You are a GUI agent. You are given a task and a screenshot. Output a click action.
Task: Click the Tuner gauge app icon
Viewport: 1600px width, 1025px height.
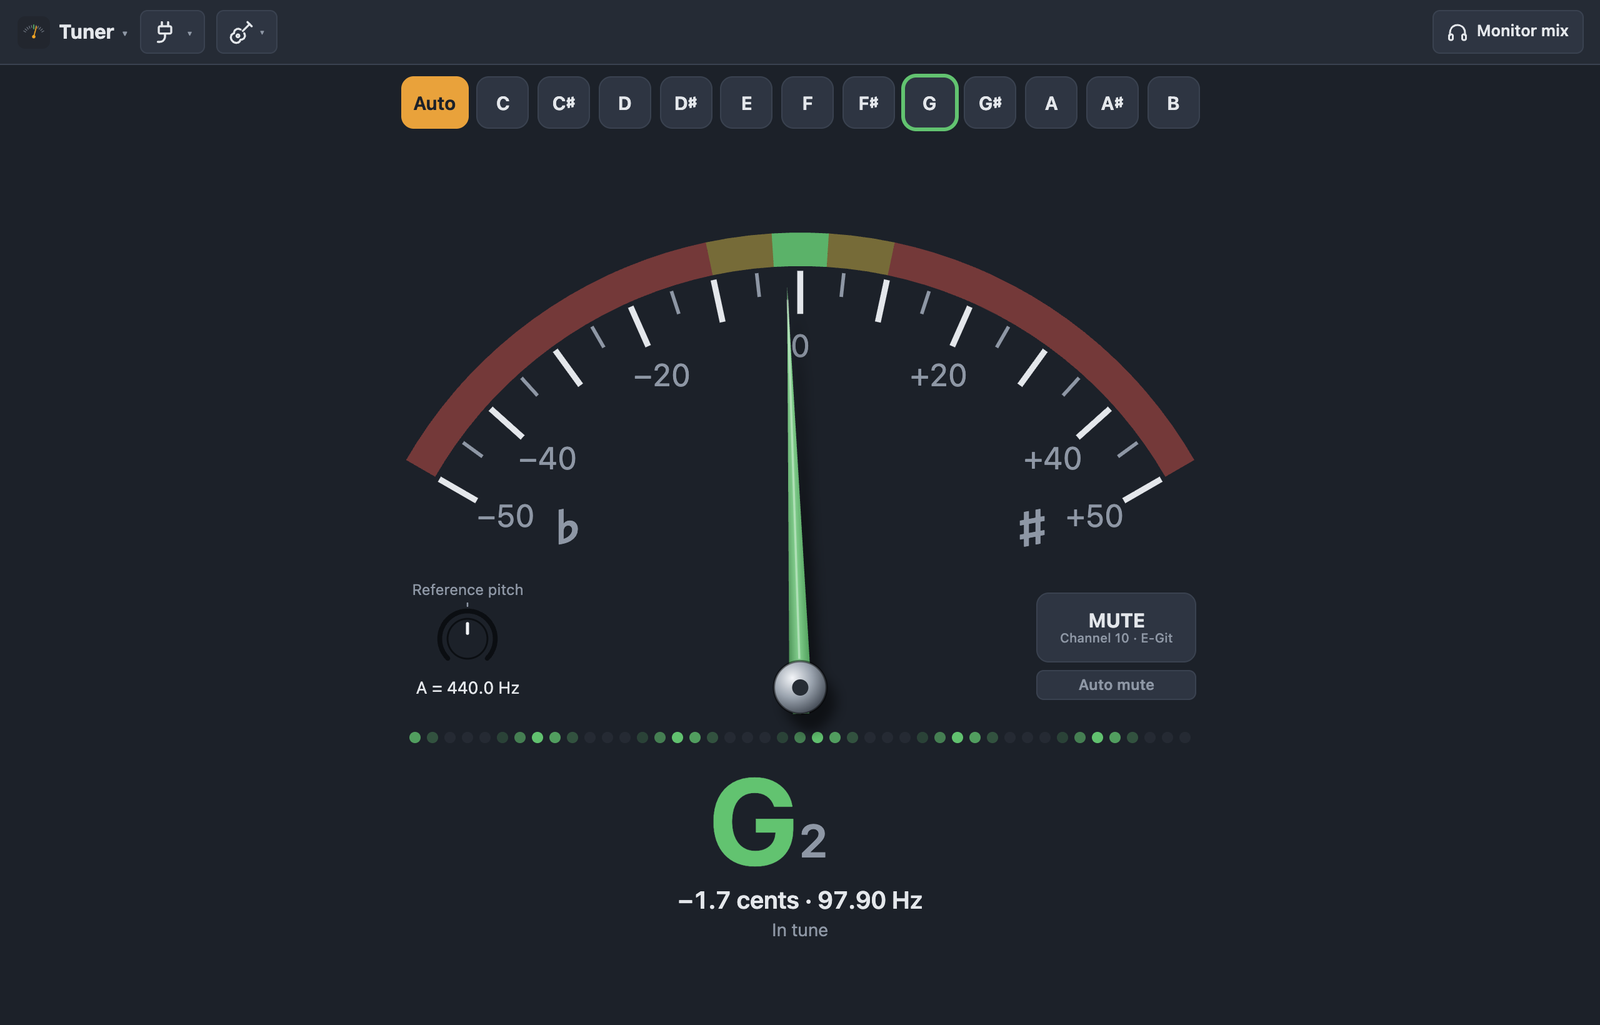tap(34, 32)
